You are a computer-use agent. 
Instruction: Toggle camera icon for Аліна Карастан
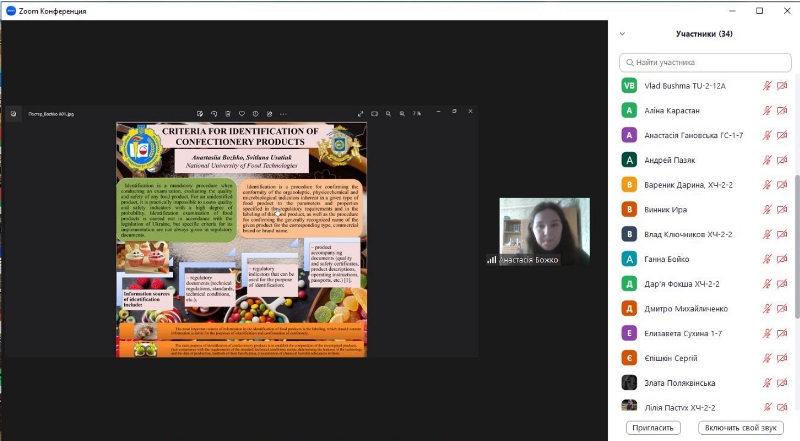tap(782, 110)
